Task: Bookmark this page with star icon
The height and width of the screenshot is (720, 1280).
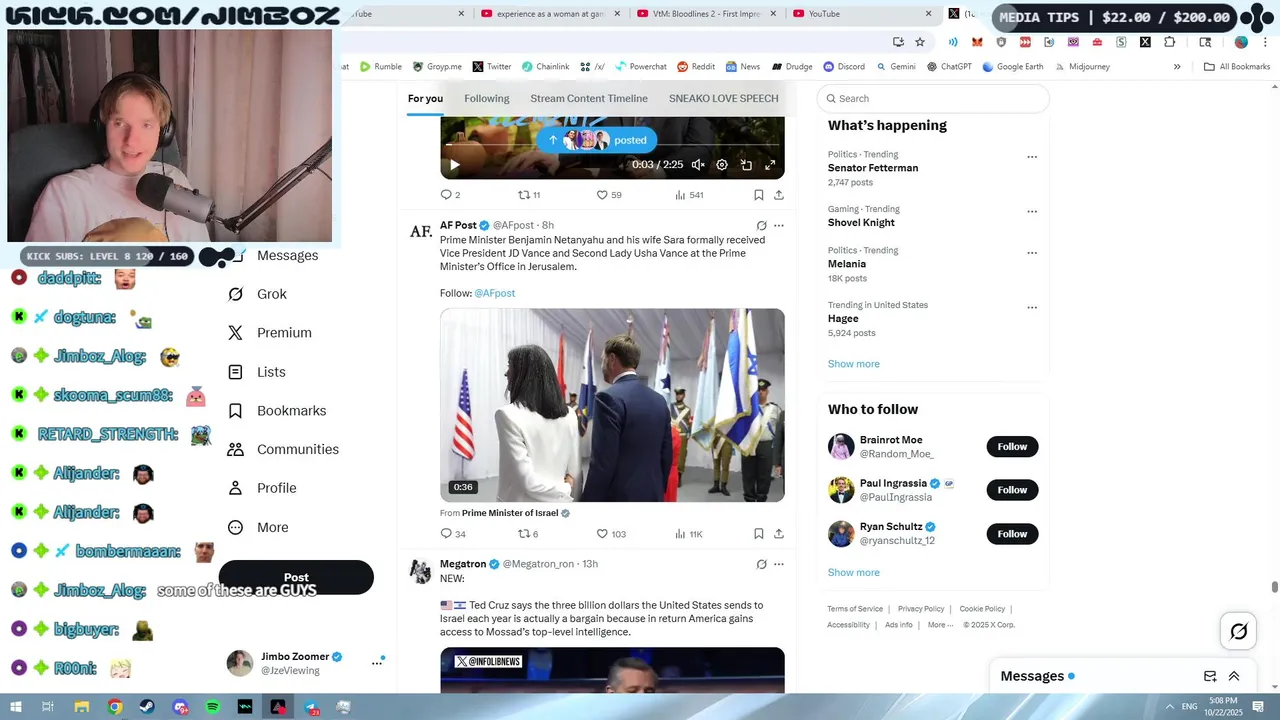Action: (x=920, y=42)
